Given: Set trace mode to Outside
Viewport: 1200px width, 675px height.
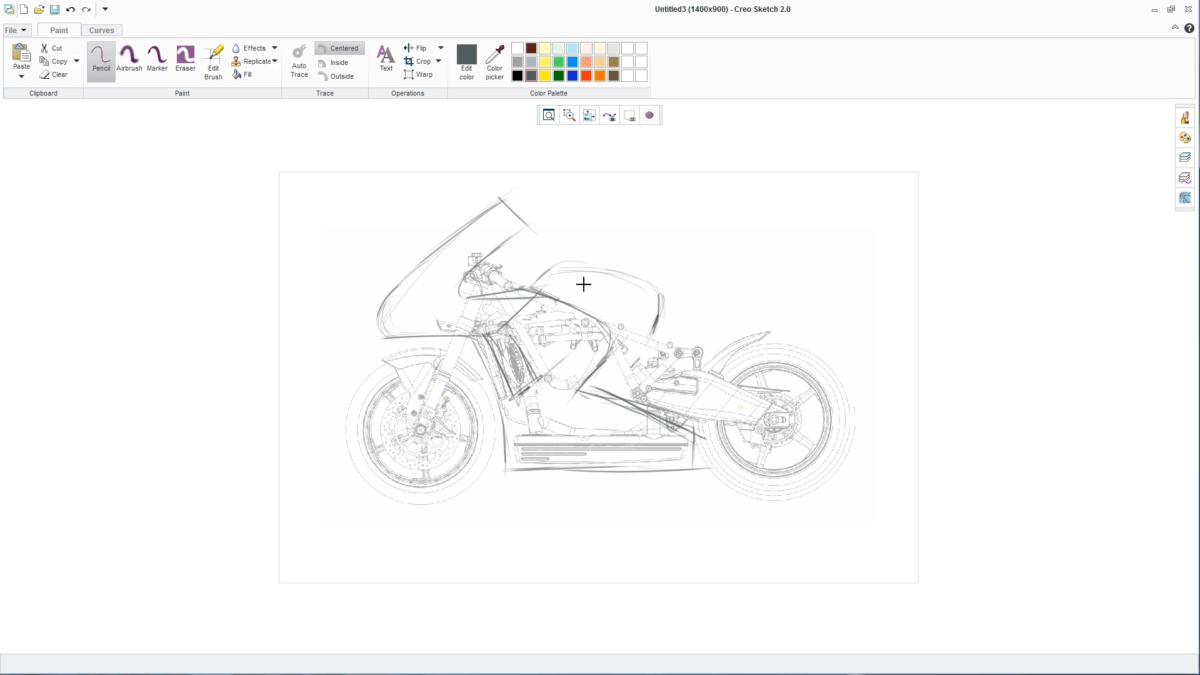Looking at the screenshot, I should tap(337, 76).
